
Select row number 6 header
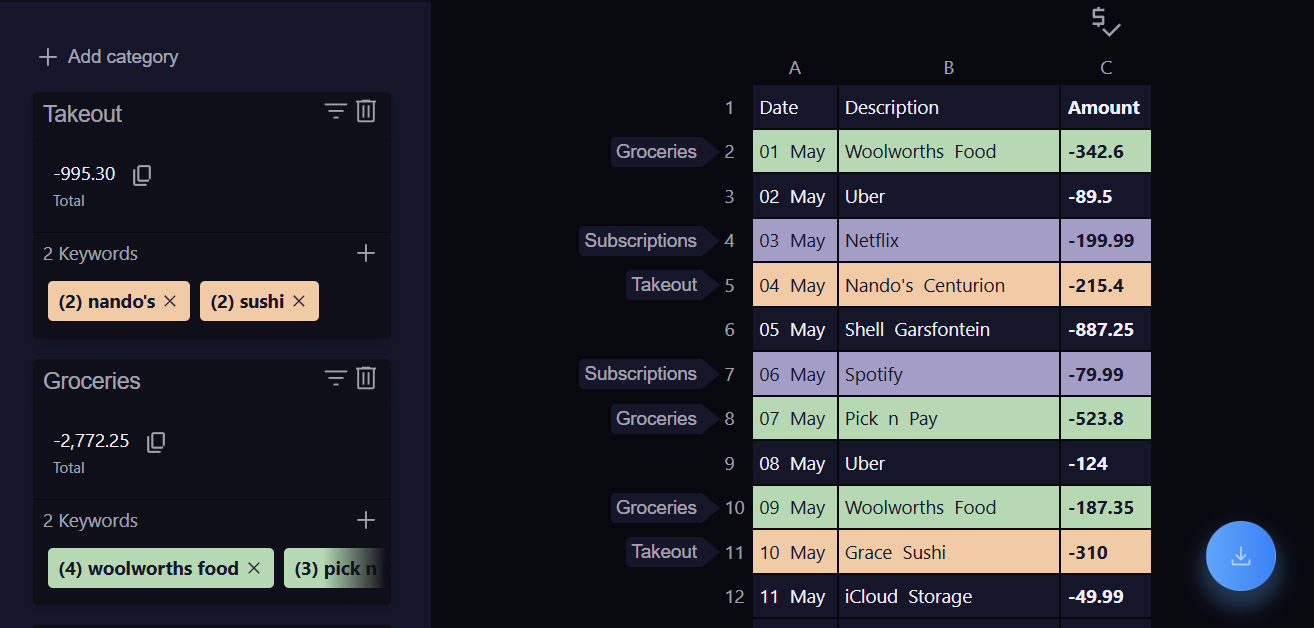tap(730, 330)
